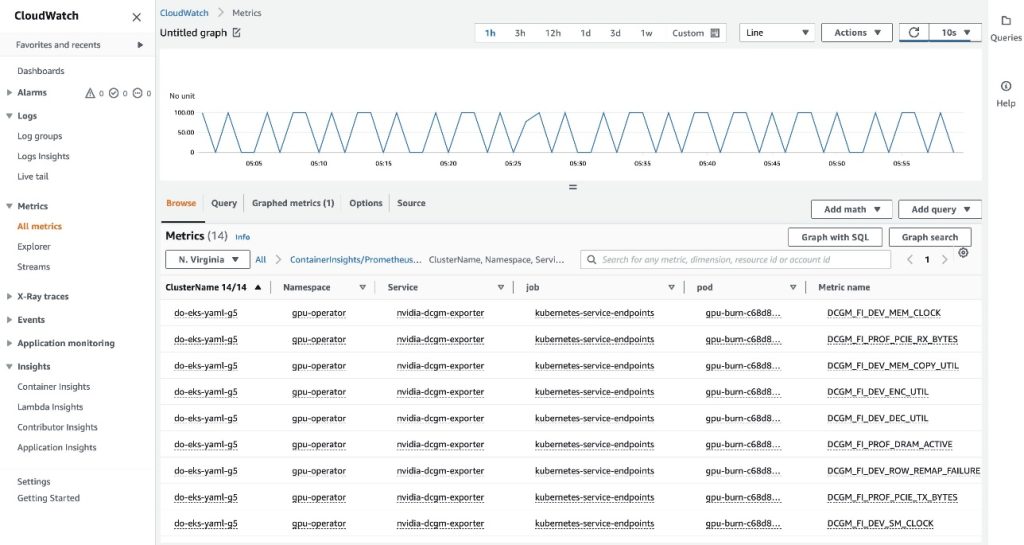The image size is (1024, 545).
Task: Click Graph with SQL button
Action: [x=835, y=237]
